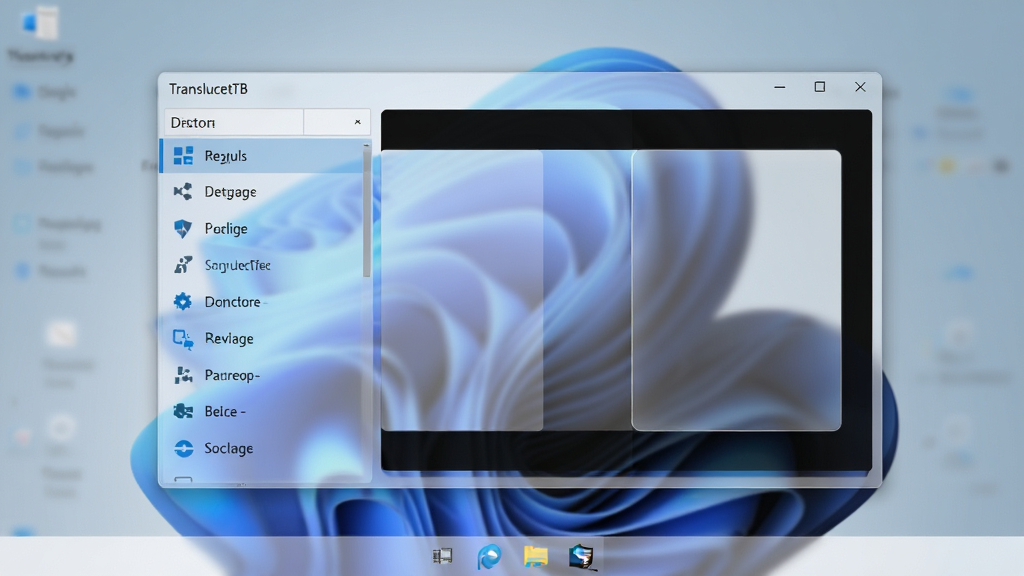This screenshot has height=576, width=1024.
Task: Click the Sanuecffec sidebar icon
Action: (x=183, y=264)
